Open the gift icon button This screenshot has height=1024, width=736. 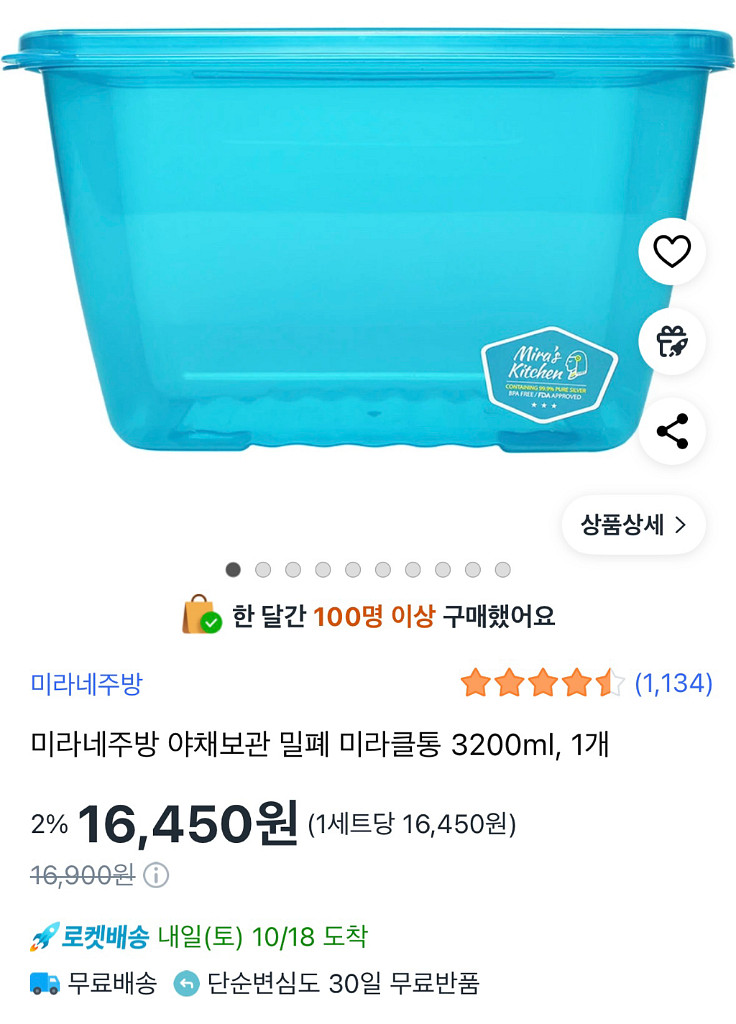point(672,342)
